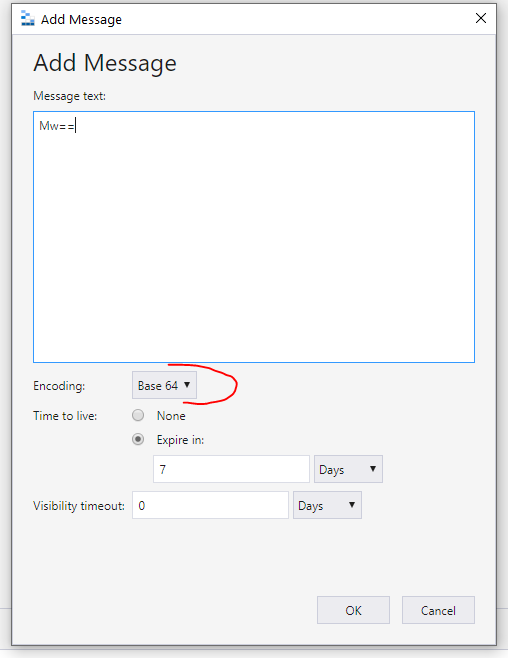This screenshot has height=658, width=508.
Task: Open the Encoding Base 64 dropdown
Action: 164,385
